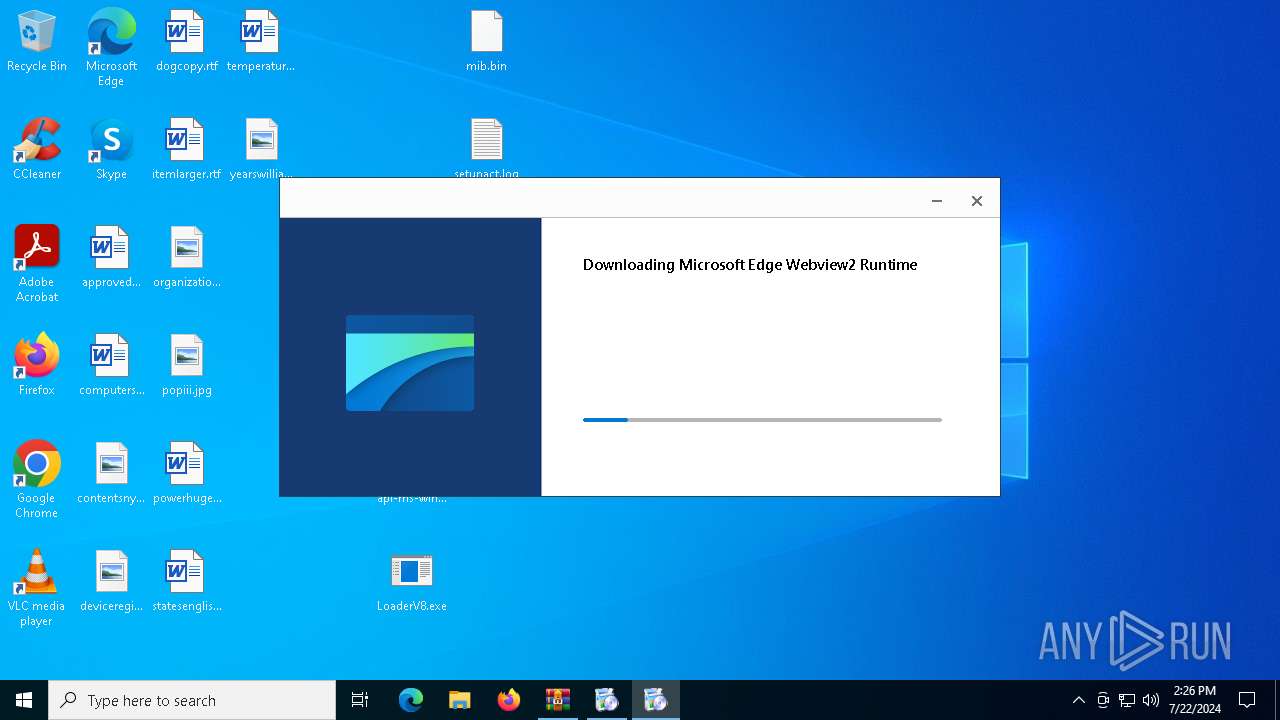
Task: Click the Webview2 installer logo image
Action: tap(410, 363)
